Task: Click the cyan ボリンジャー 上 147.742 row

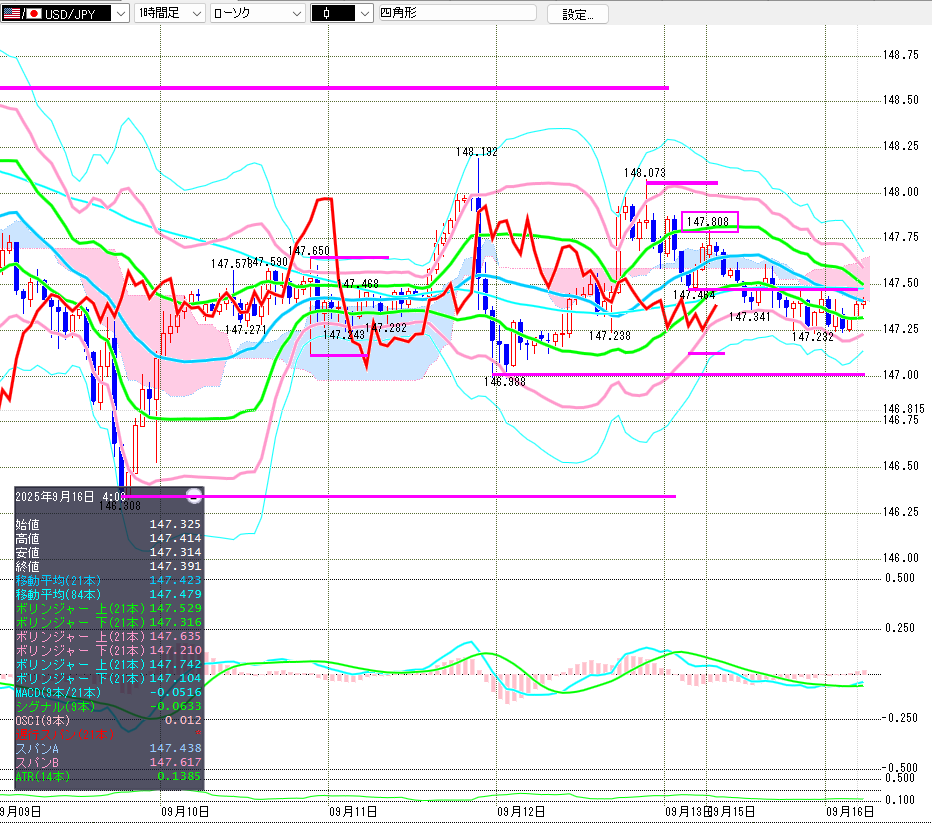Action: click(x=108, y=664)
